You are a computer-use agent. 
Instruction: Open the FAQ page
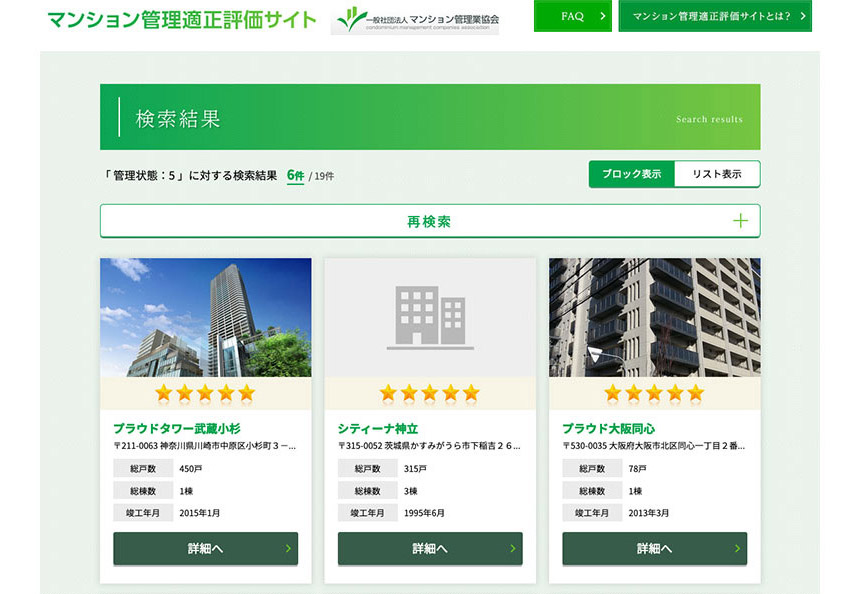[x=573, y=16]
